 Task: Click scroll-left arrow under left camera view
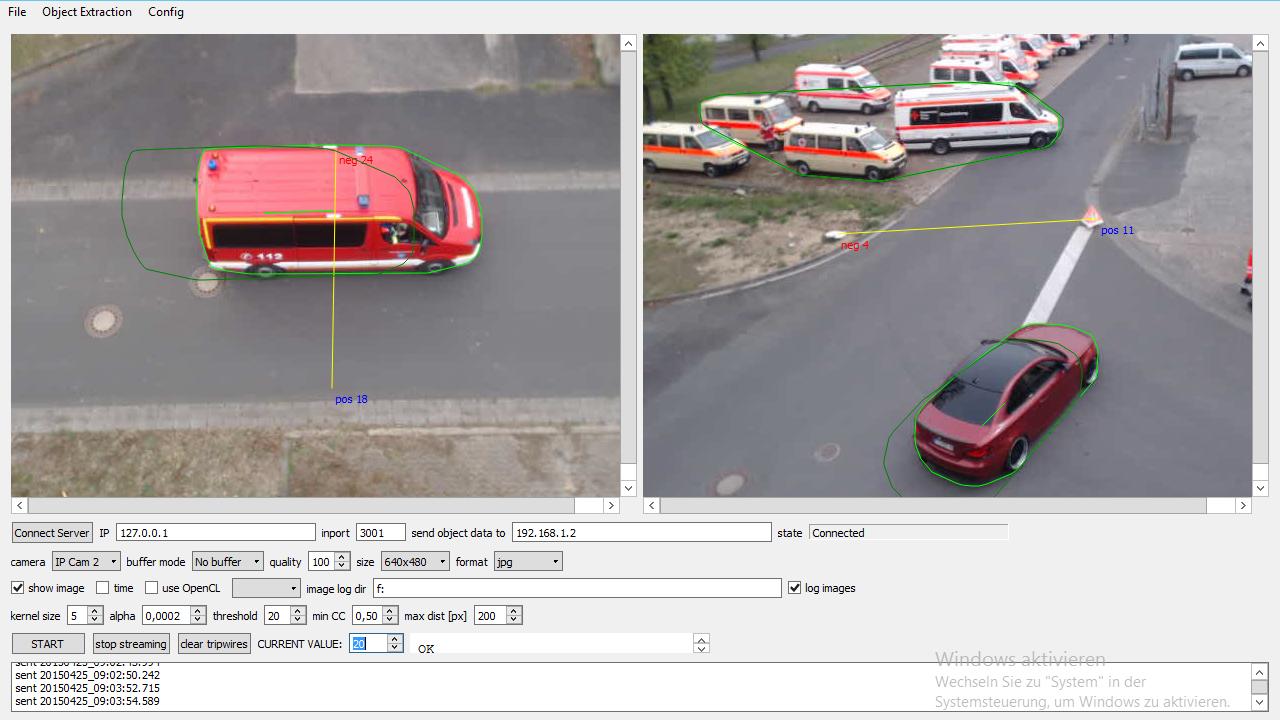click(20, 506)
